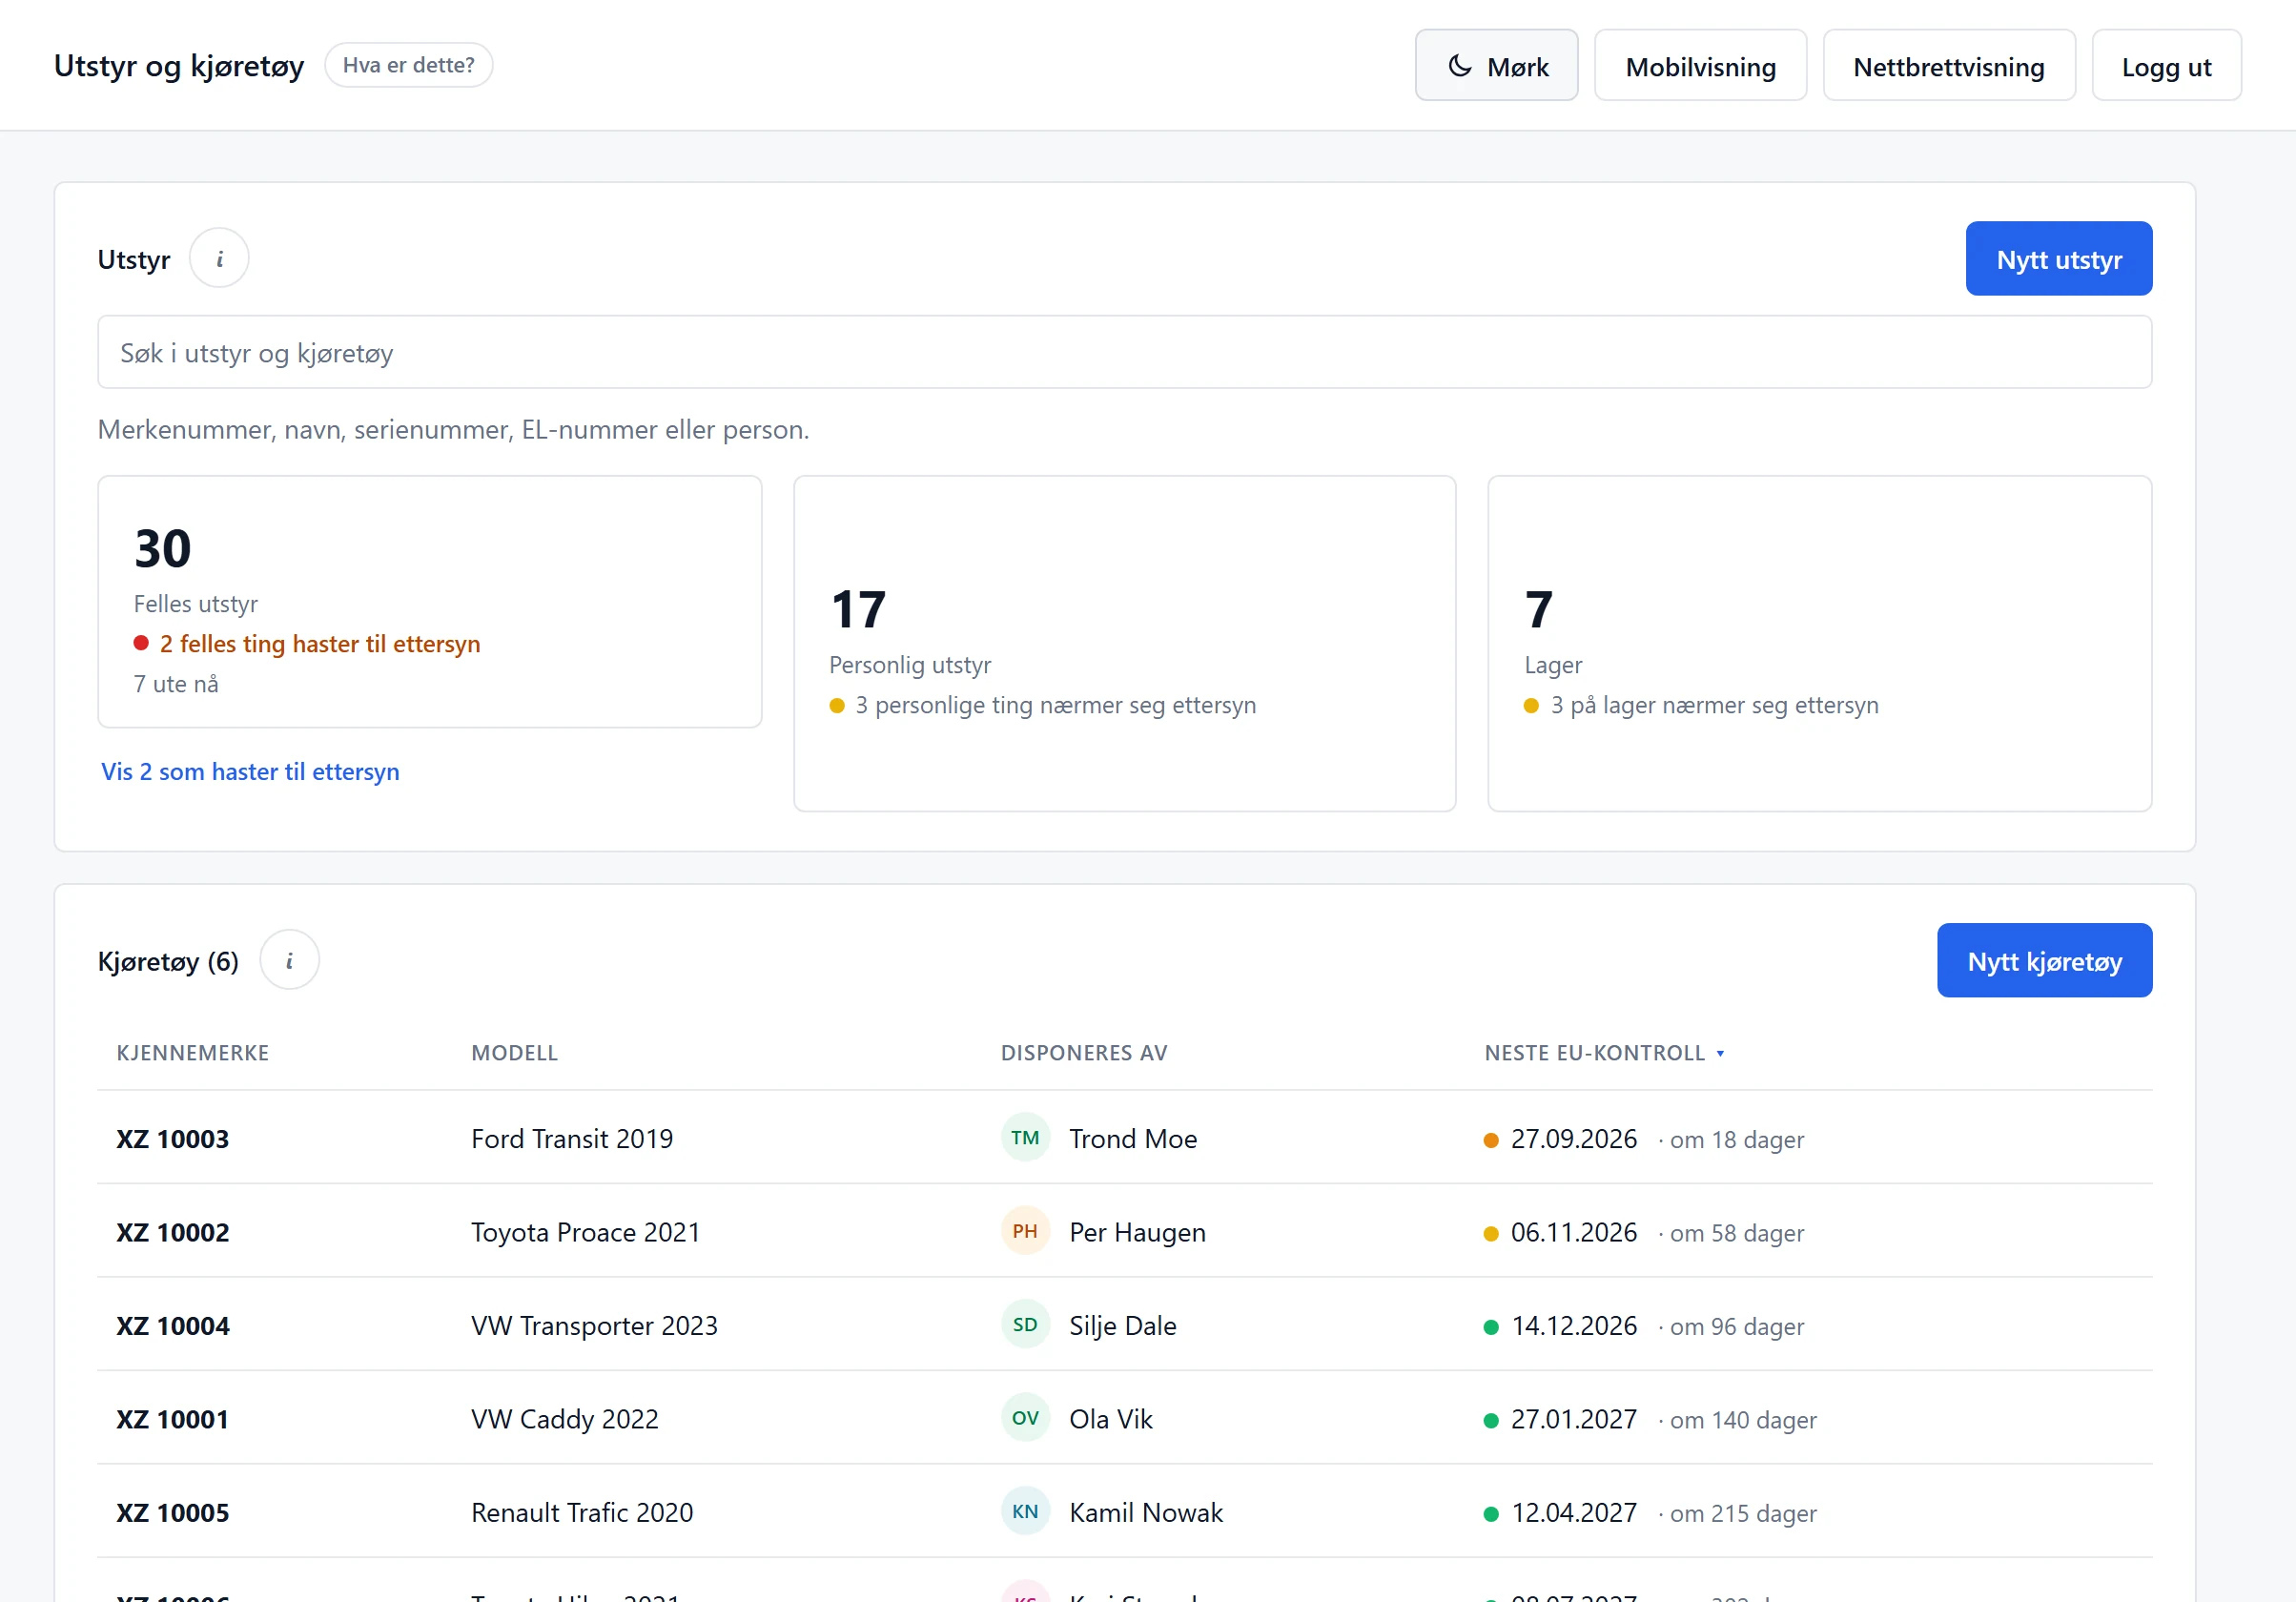Log out with Logg ut

[2166, 66]
